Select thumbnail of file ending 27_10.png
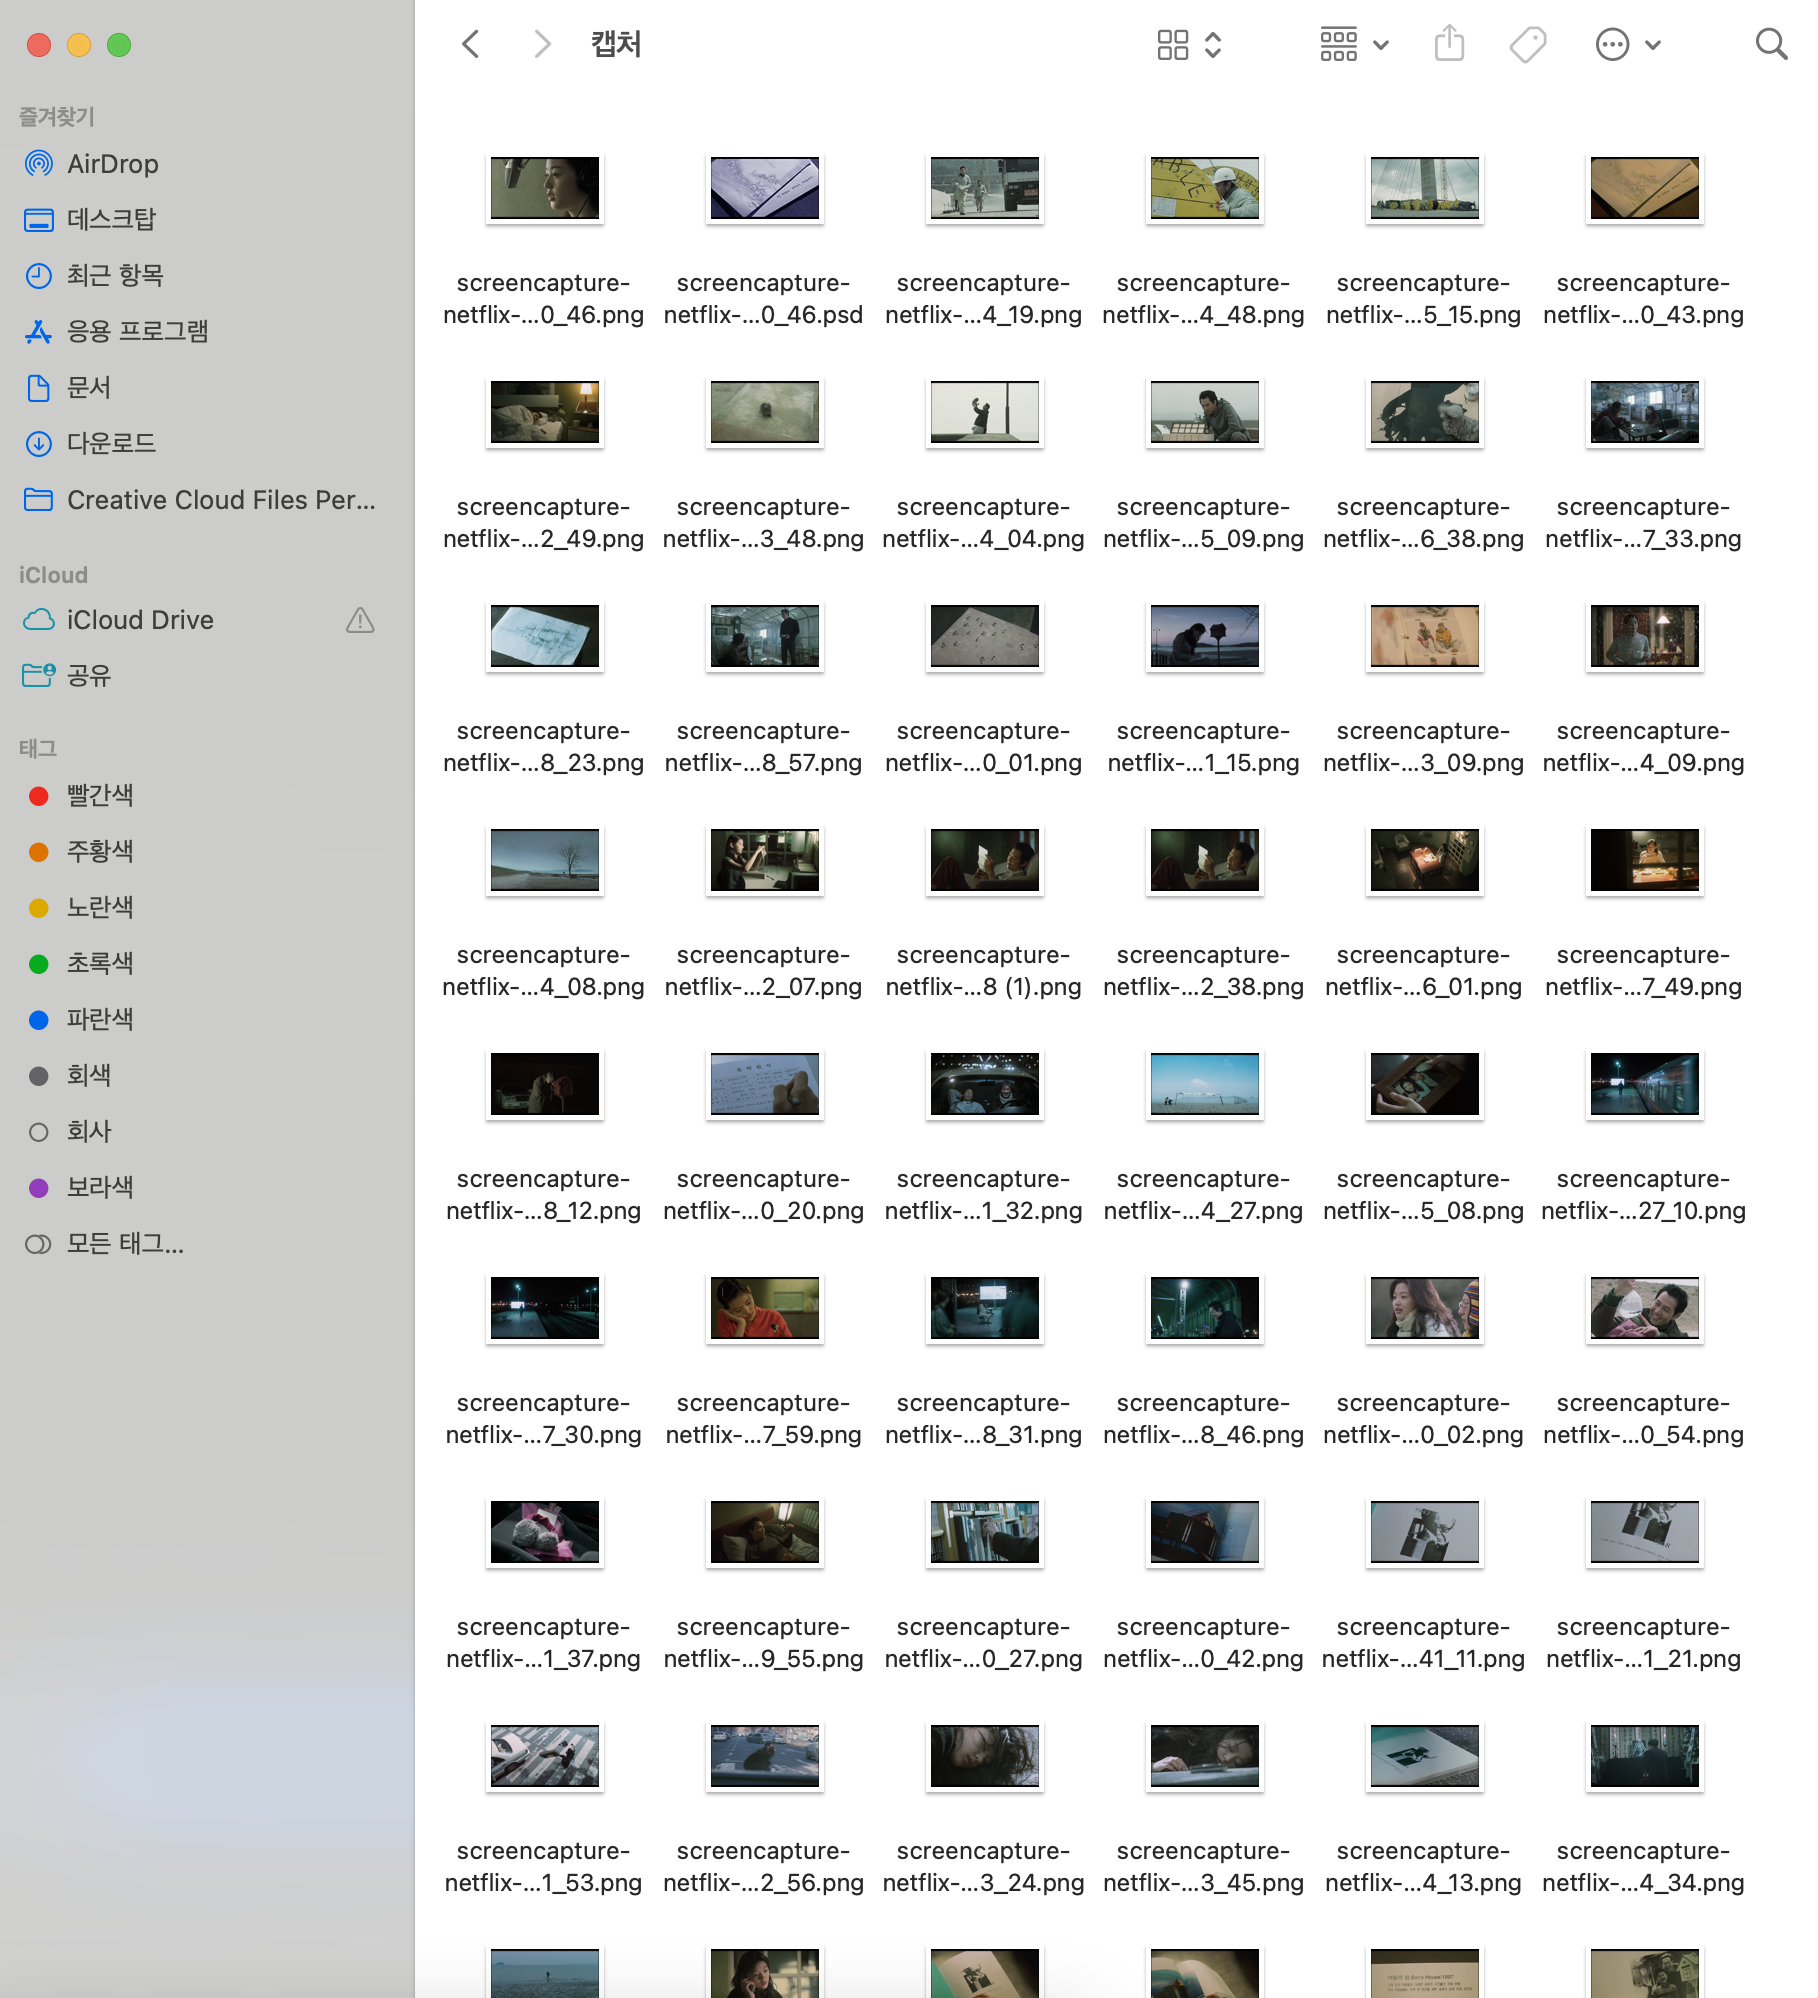 1645,1084
